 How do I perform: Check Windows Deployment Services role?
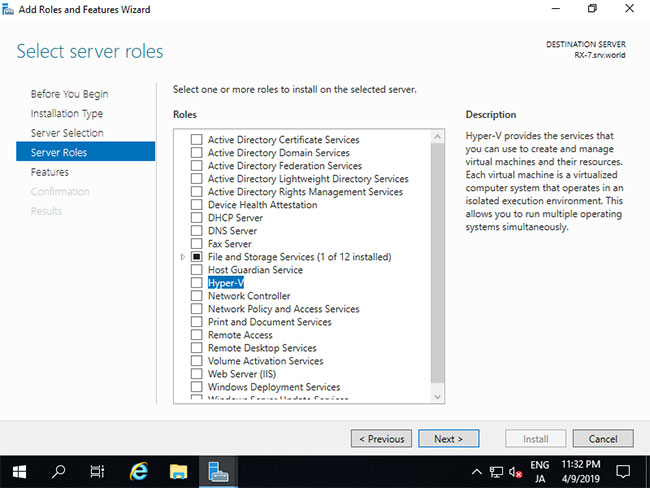coord(196,387)
